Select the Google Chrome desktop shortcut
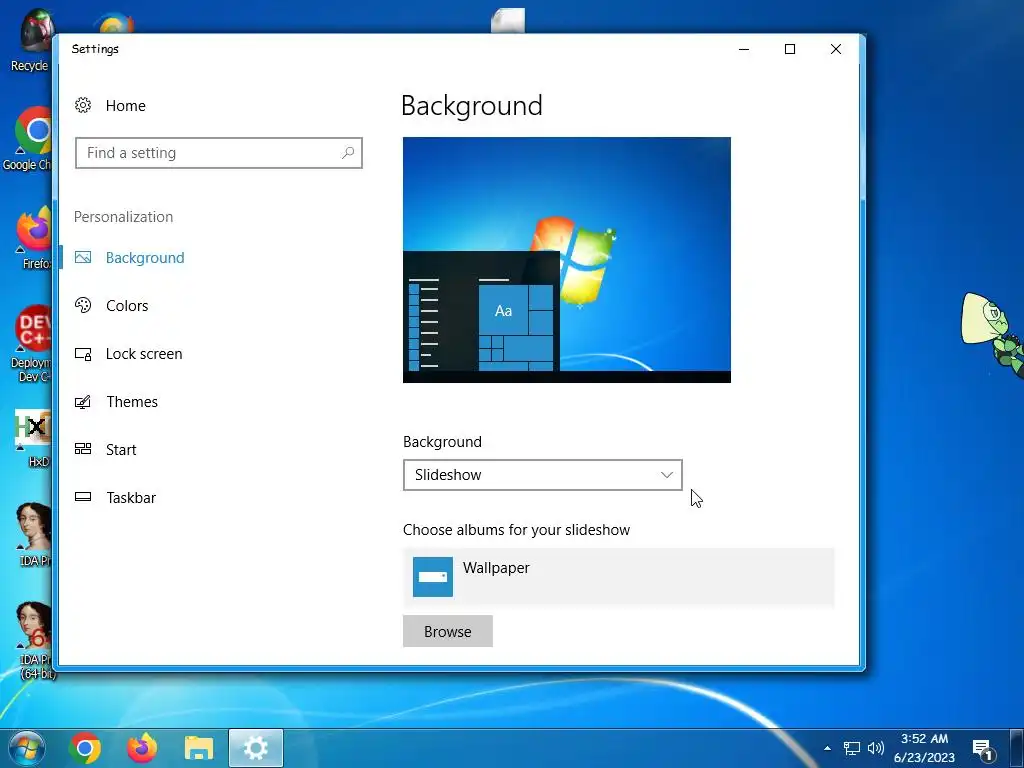The width and height of the screenshot is (1024, 768). click(27, 138)
